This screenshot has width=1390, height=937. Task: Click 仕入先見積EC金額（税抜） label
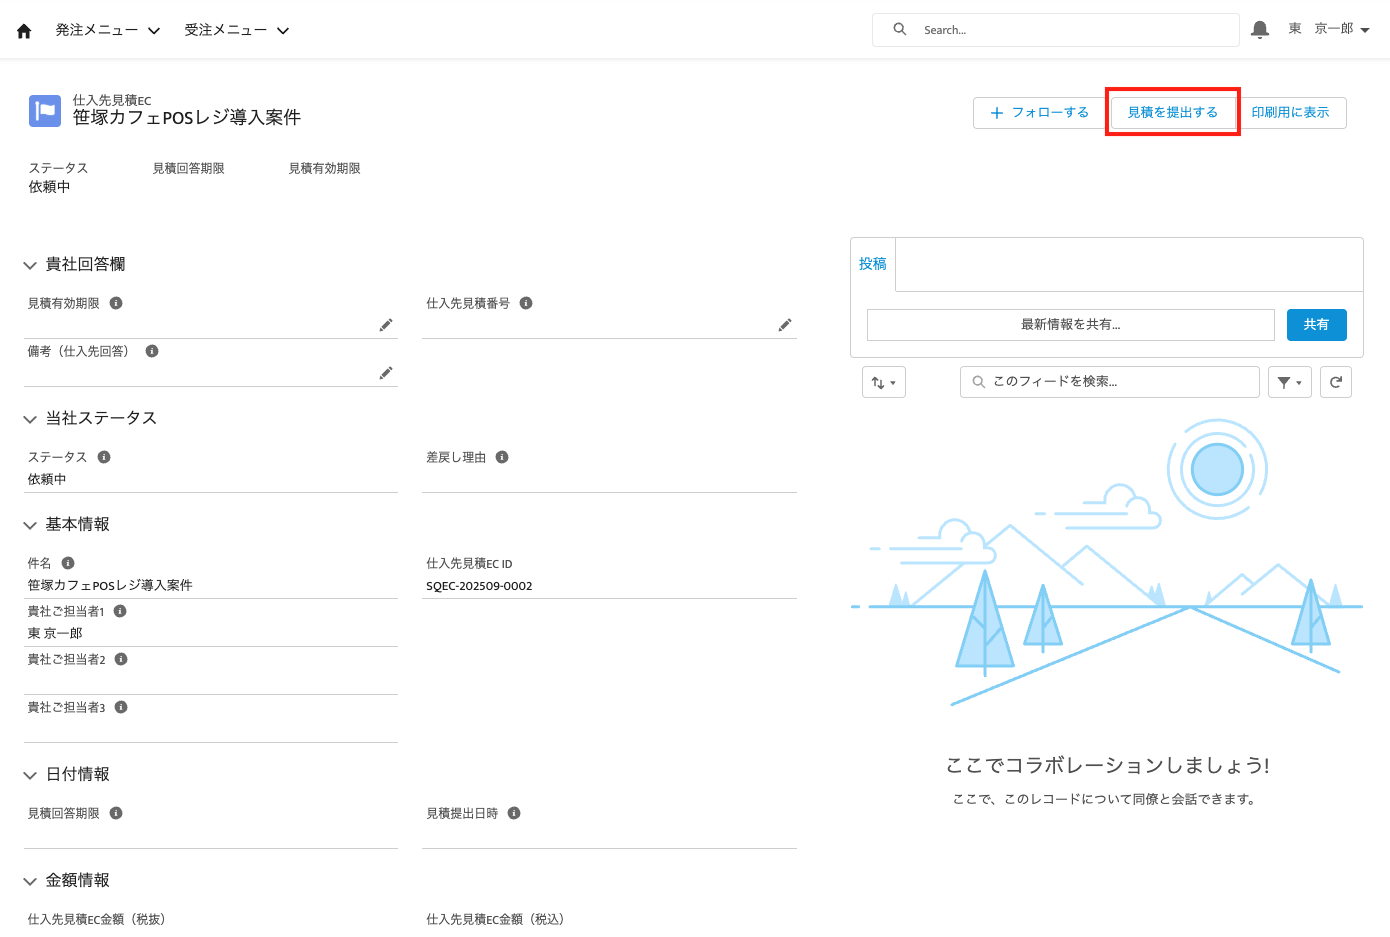[96, 919]
